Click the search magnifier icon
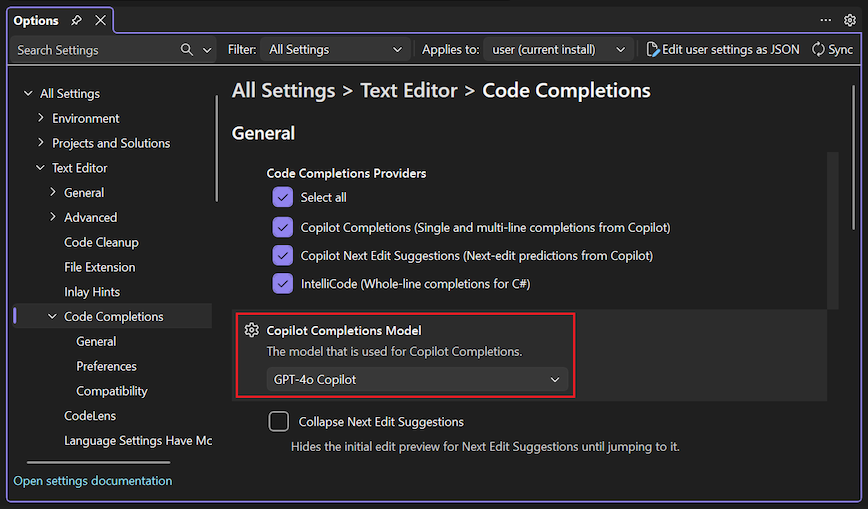The width and height of the screenshot is (868, 509). coord(187,50)
